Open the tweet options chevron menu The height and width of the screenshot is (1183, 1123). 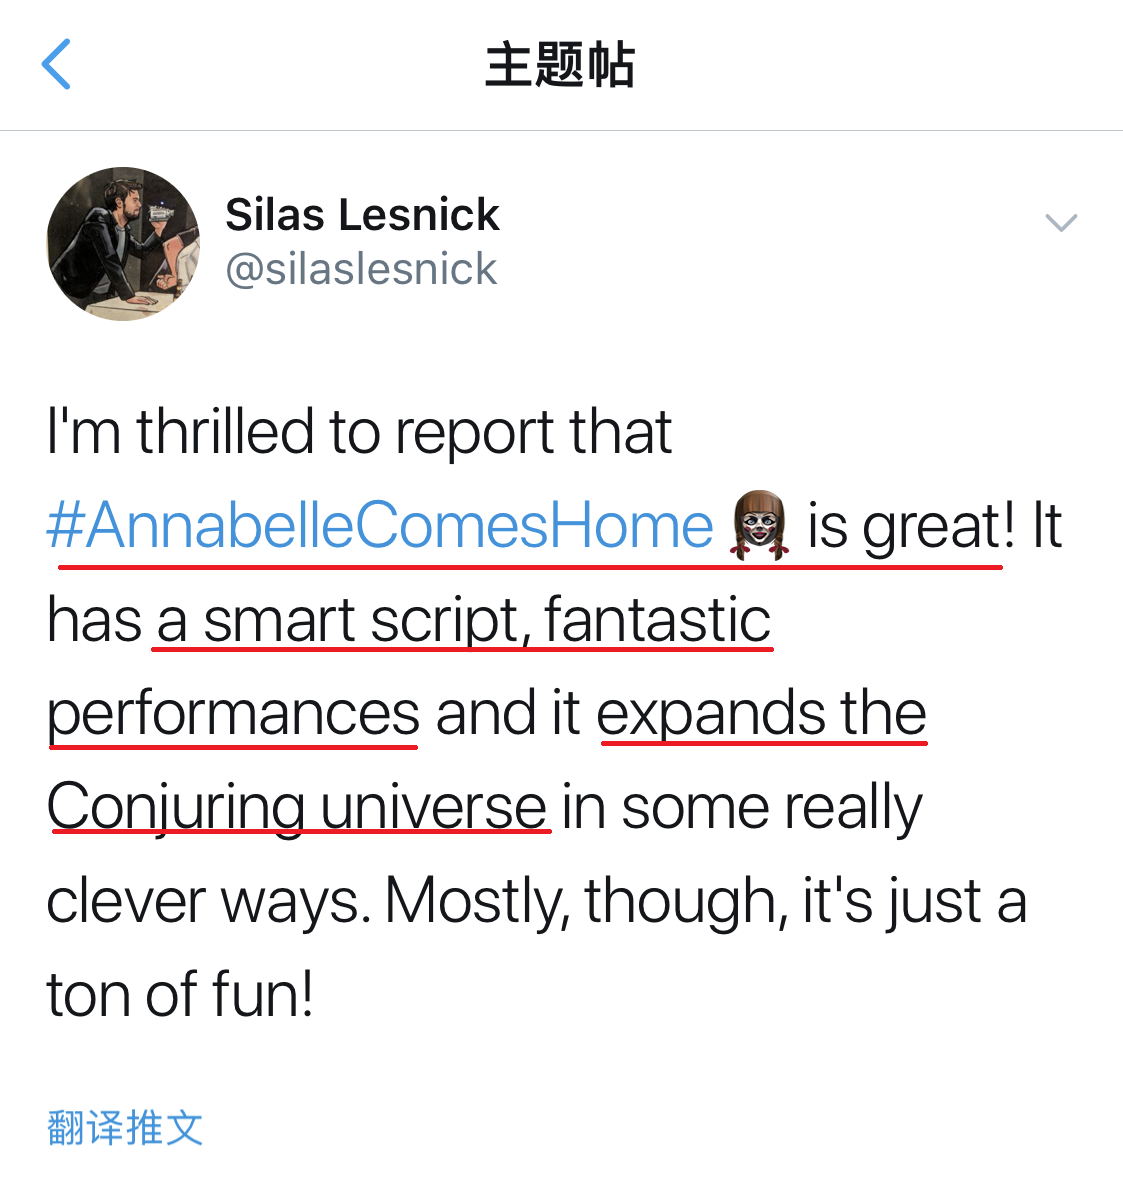click(1060, 222)
